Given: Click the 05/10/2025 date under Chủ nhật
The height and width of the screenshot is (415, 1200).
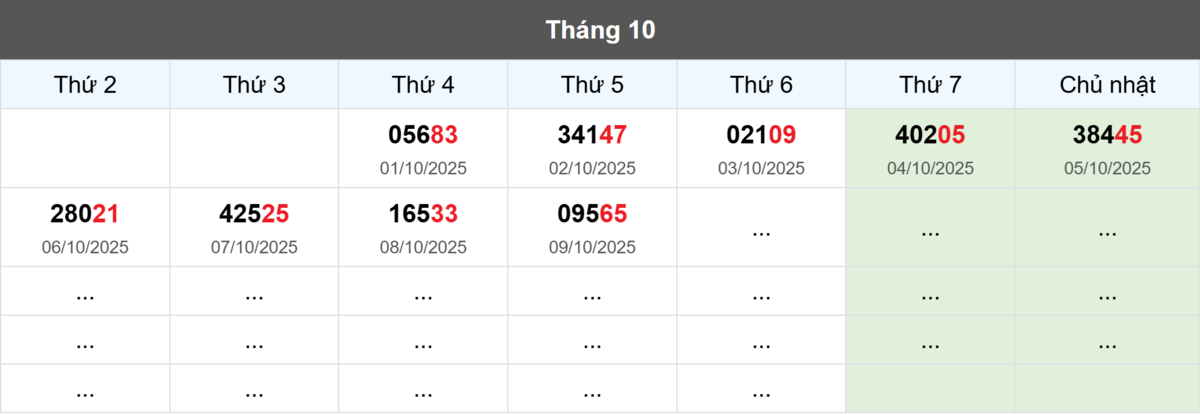Looking at the screenshot, I should (1107, 168).
